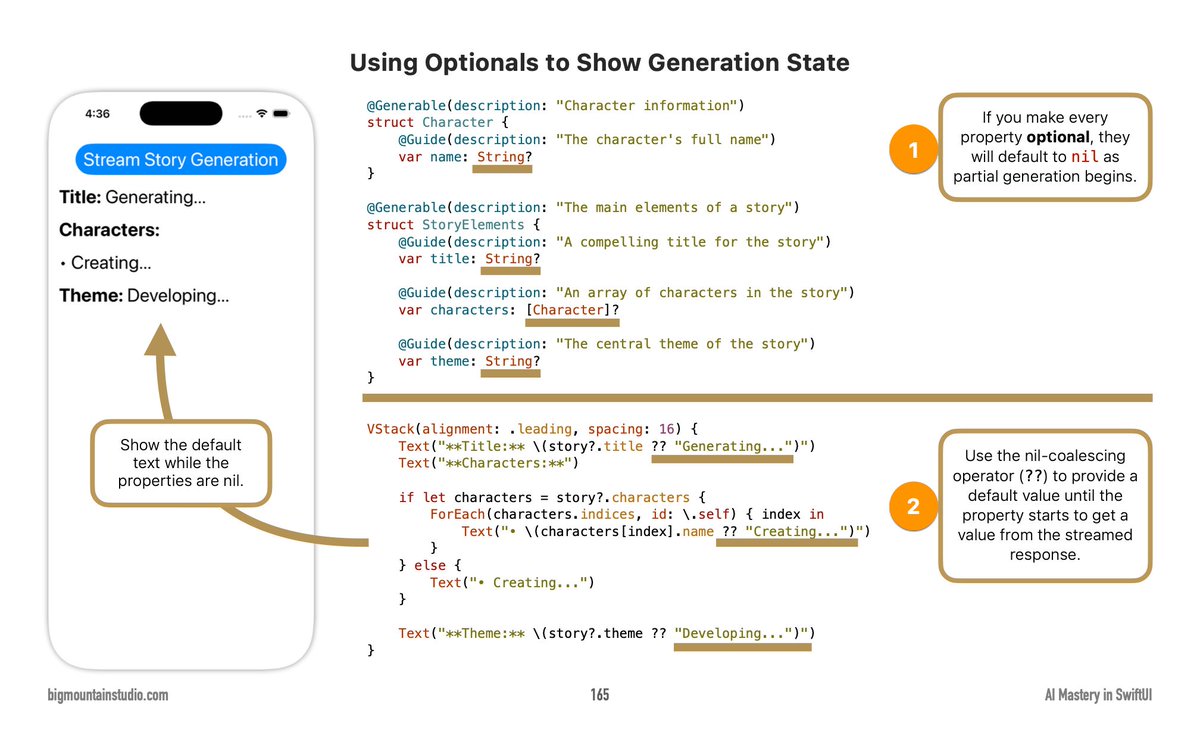Viewport: 1200px width, 729px height.
Task: Click the page number 165
Action: tap(599, 695)
